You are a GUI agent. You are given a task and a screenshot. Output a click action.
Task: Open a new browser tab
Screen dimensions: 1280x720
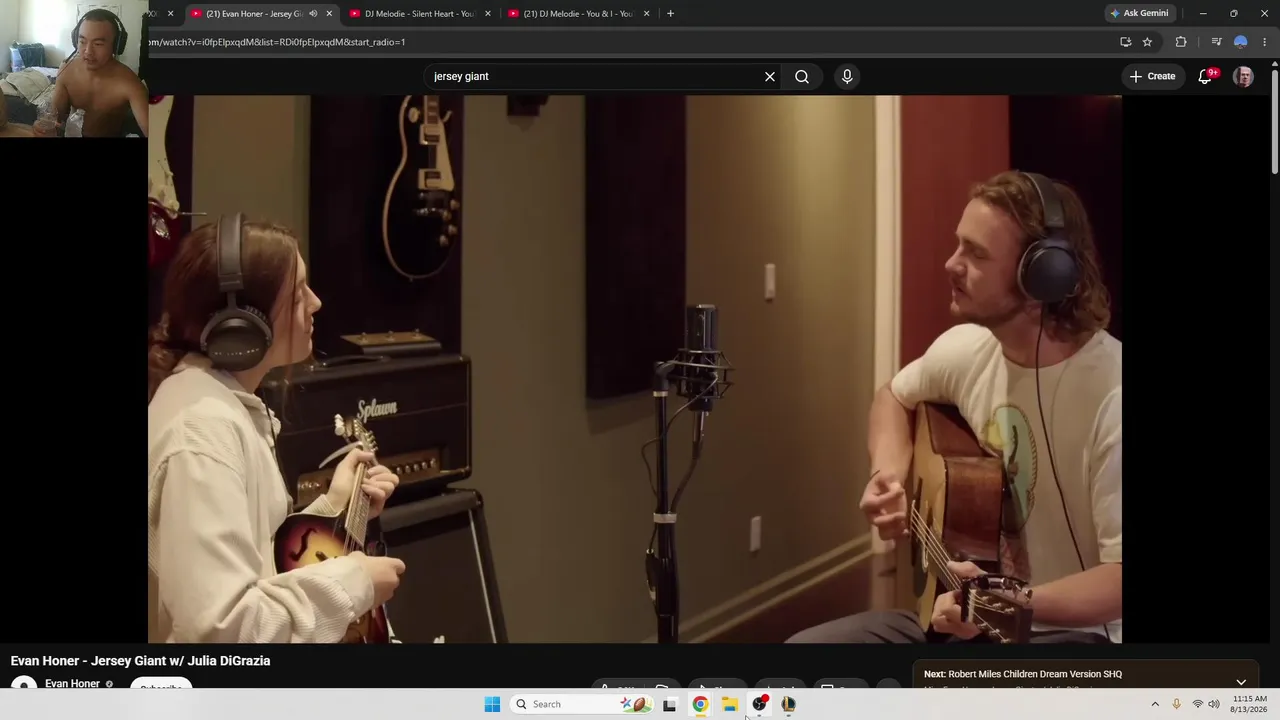[x=670, y=14]
